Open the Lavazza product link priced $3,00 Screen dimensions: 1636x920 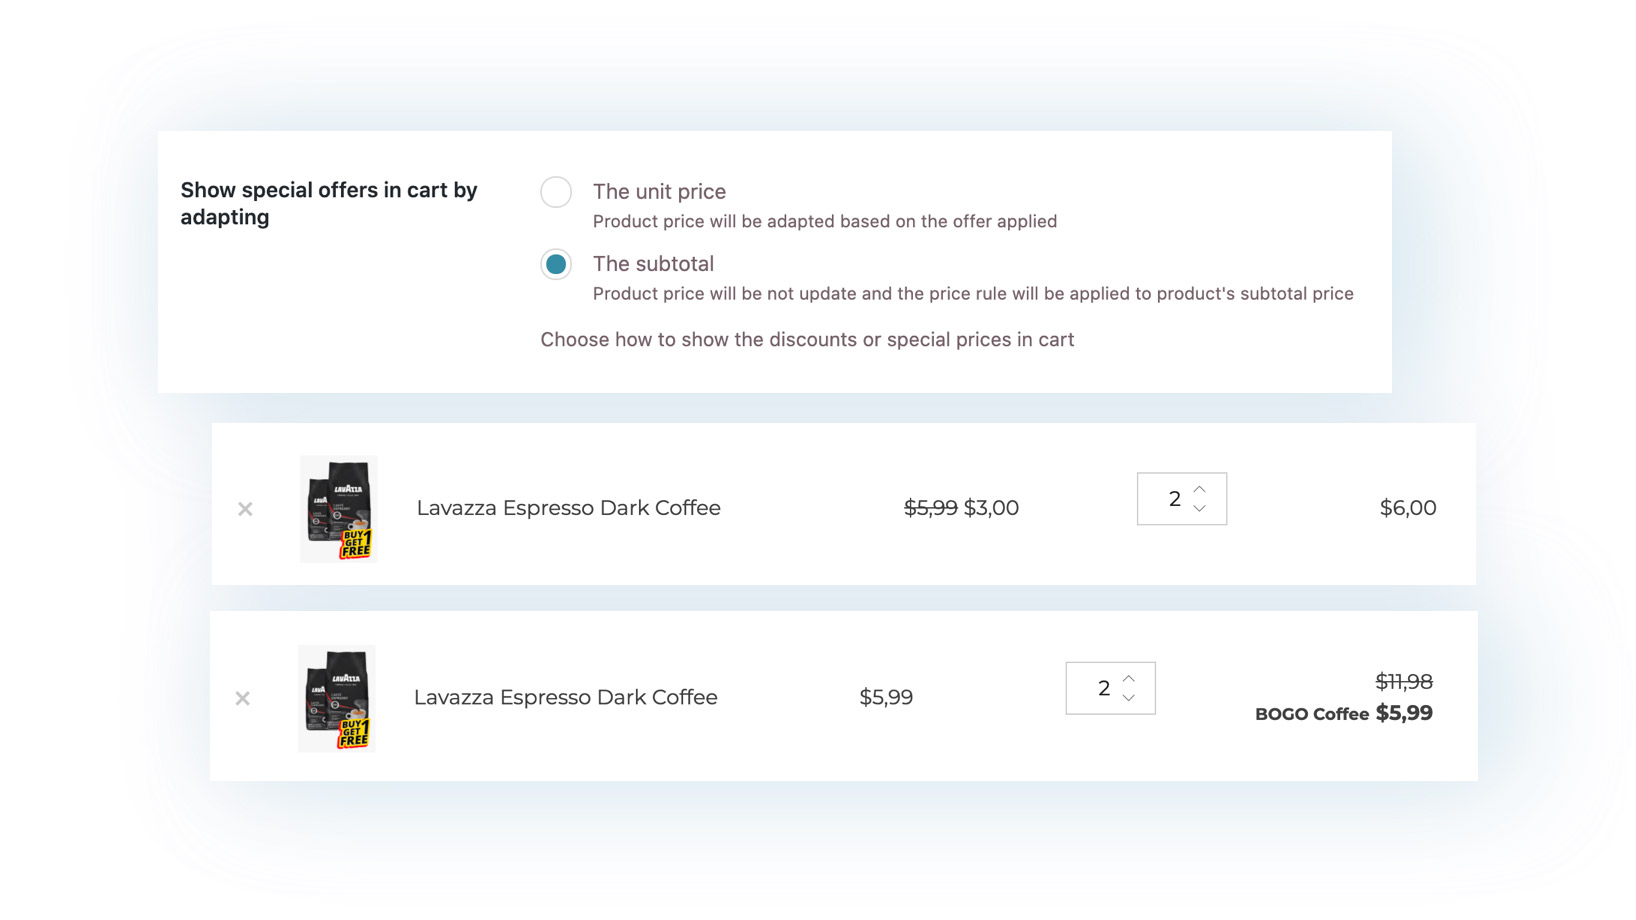tap(568, 508)
